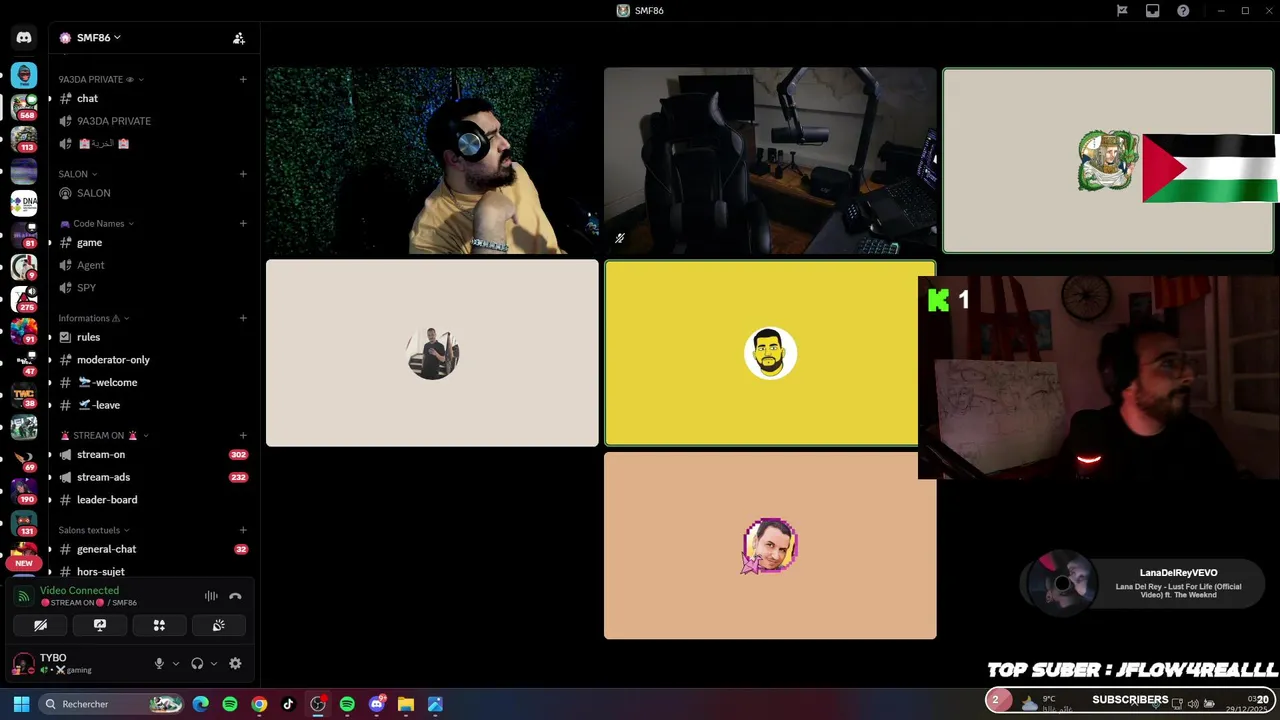This screenshot has width=1280, height=720.
Task: Click the Video Connected status text
Action: 79,590
